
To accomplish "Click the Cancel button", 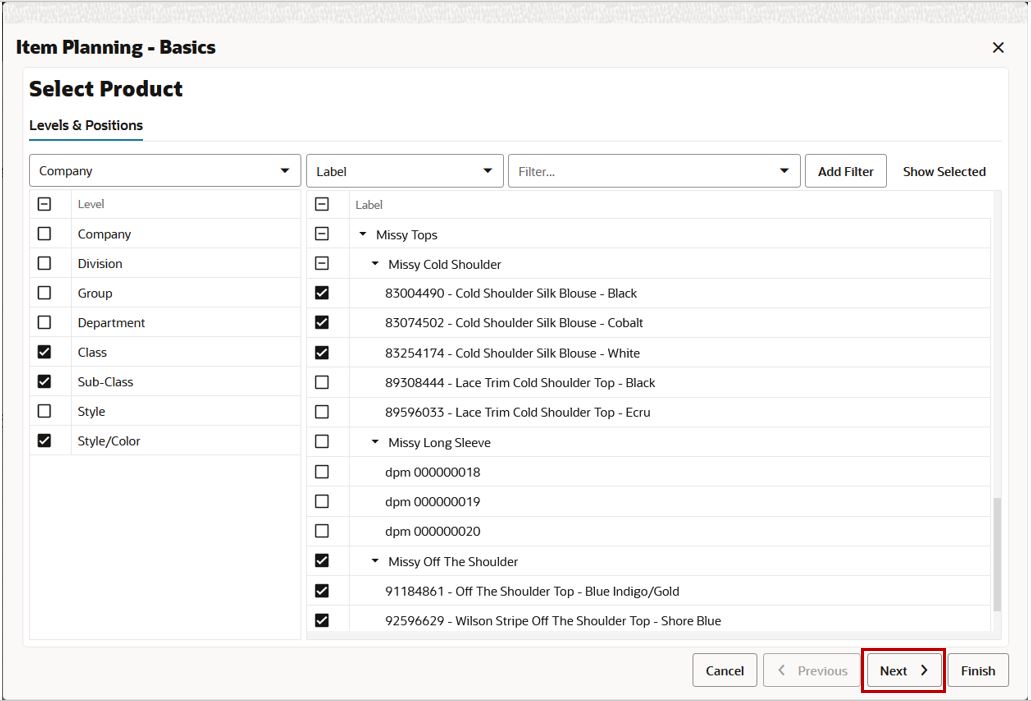I will click(x=725, y=670).
